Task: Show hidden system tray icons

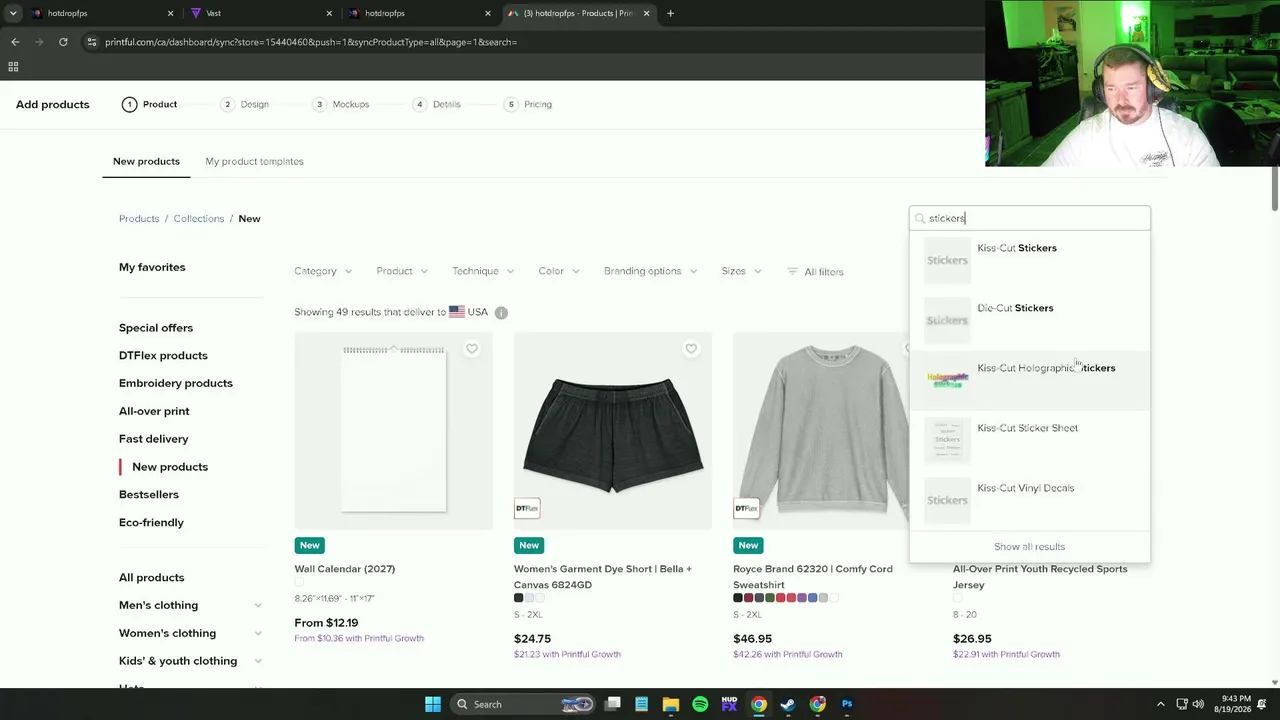Action: coord(1160,704)
